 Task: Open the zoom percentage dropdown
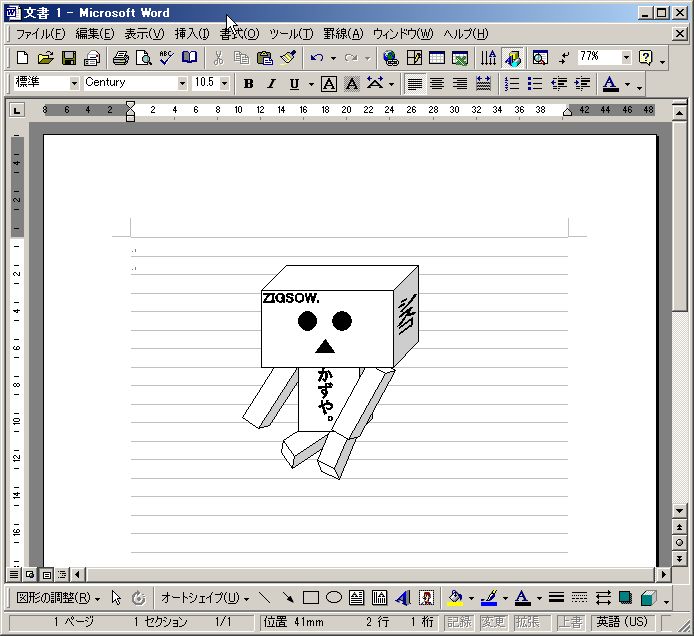tap(626, 58)
